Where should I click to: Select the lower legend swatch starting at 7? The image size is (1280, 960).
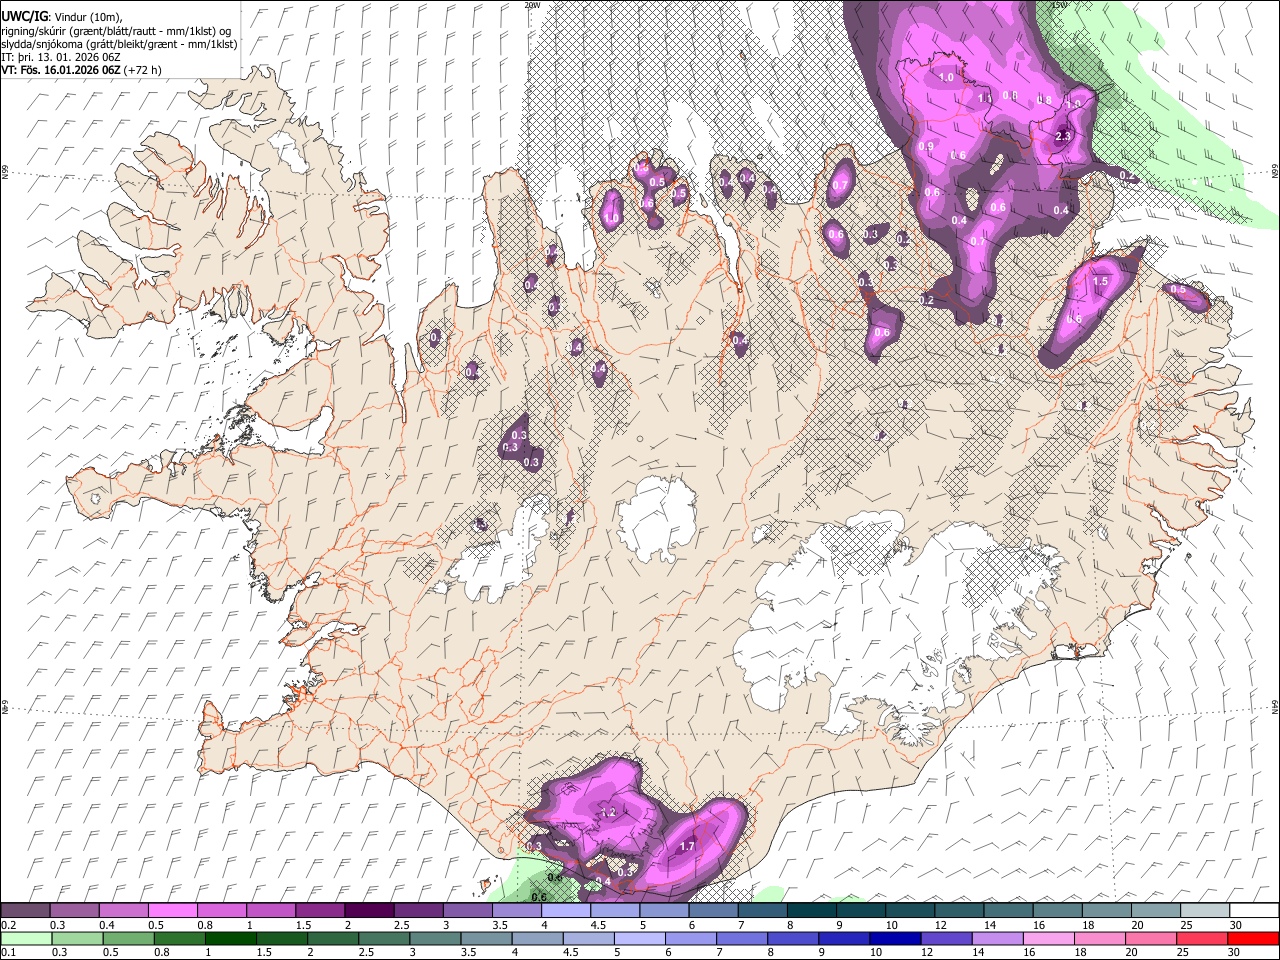click(741, 939)
